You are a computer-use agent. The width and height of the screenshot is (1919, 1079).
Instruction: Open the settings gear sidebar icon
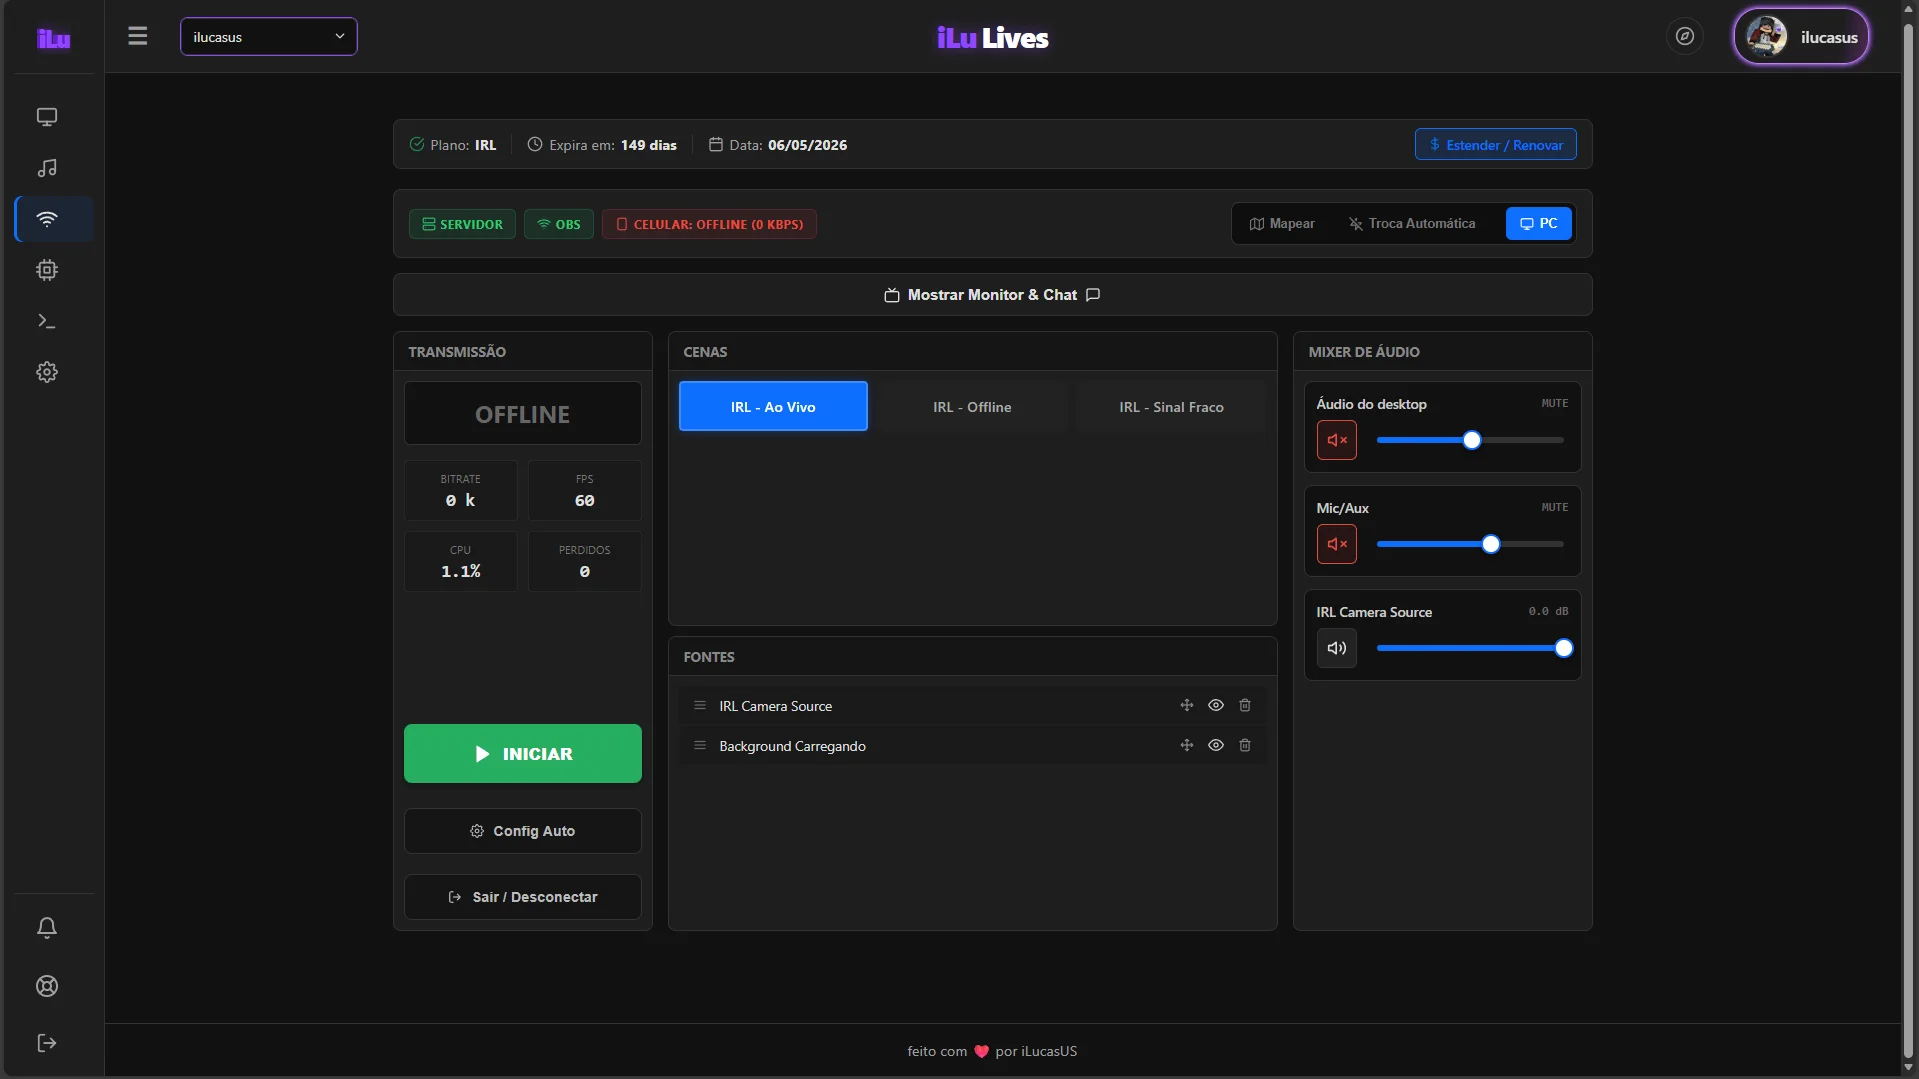[x=47, y=372]
